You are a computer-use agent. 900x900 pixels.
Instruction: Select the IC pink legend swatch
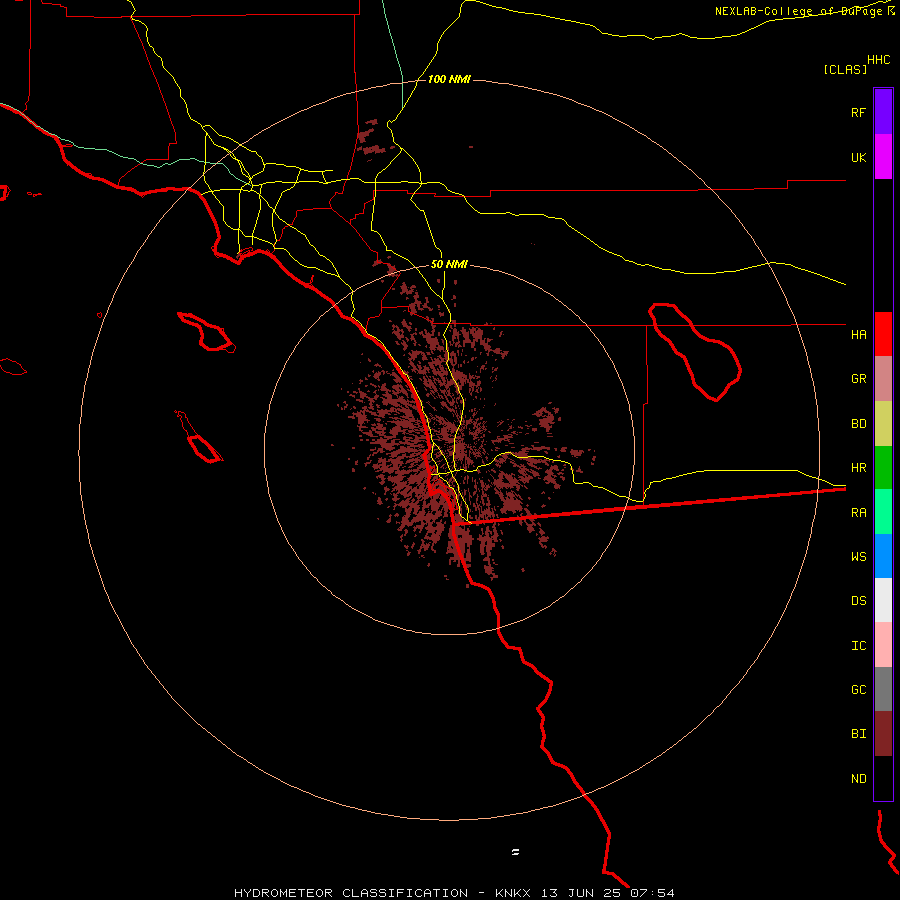point(883,645)
